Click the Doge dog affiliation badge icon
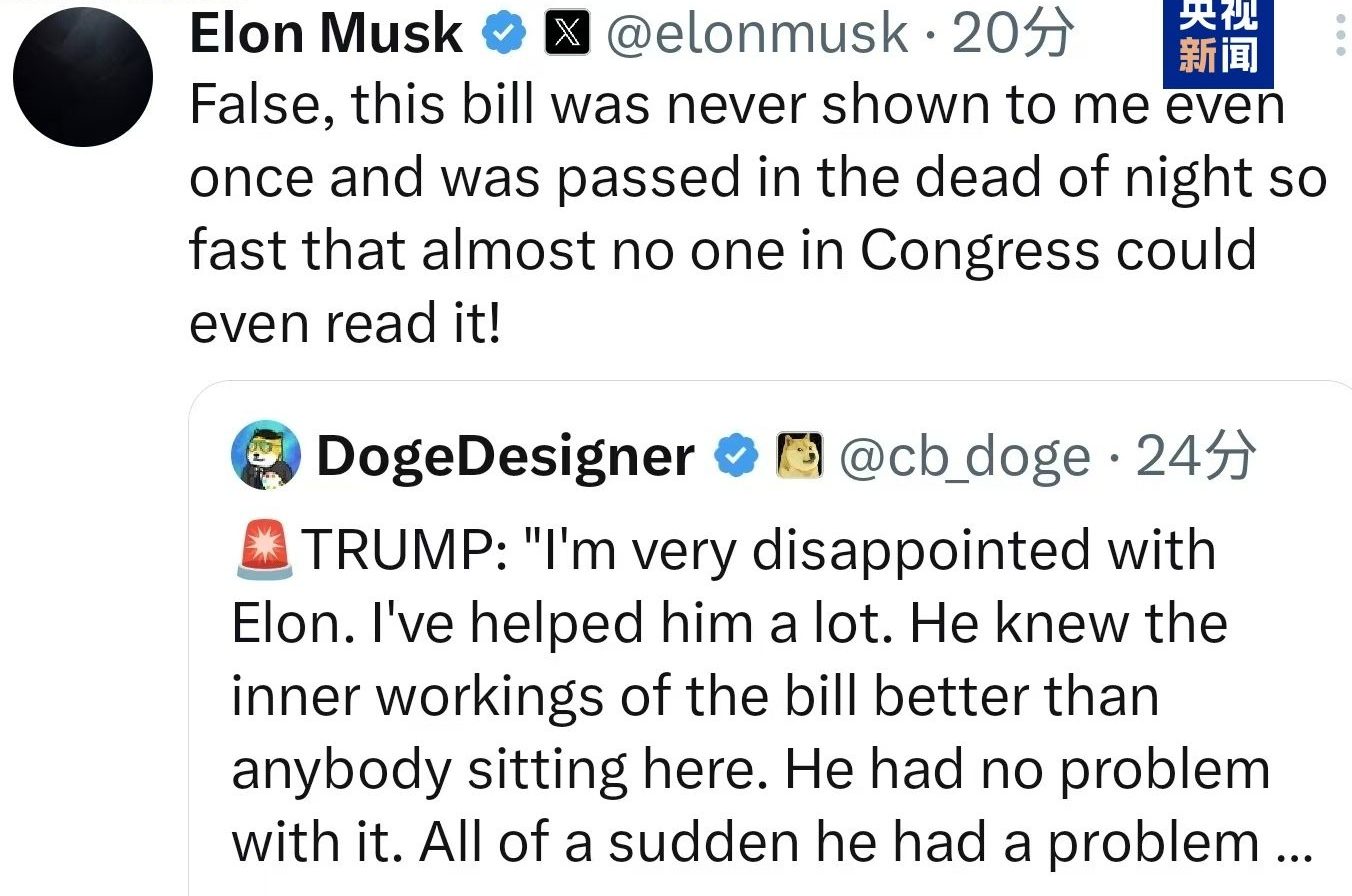The image size is (1352, 896). (x=800, y=458)
